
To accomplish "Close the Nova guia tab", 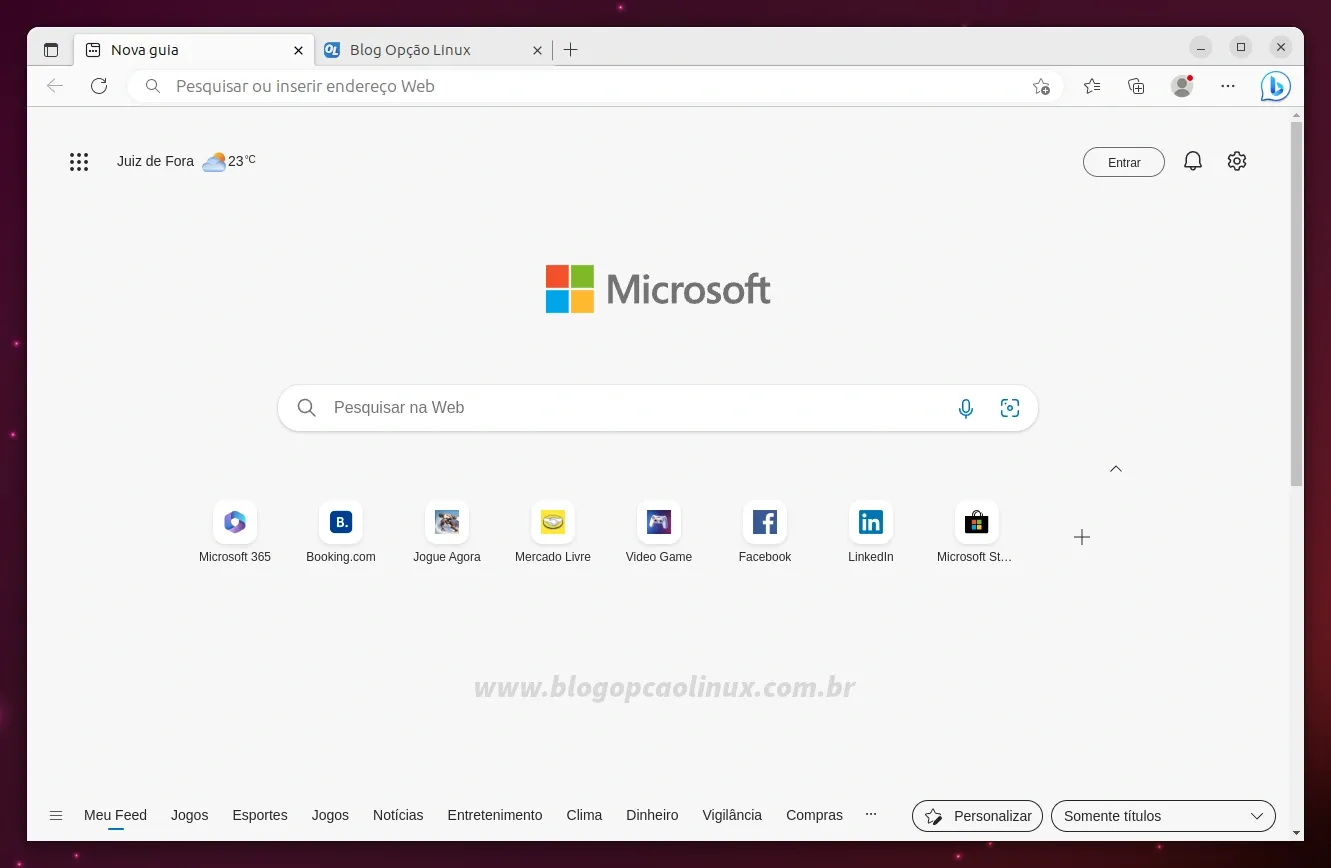I will 298,50.
